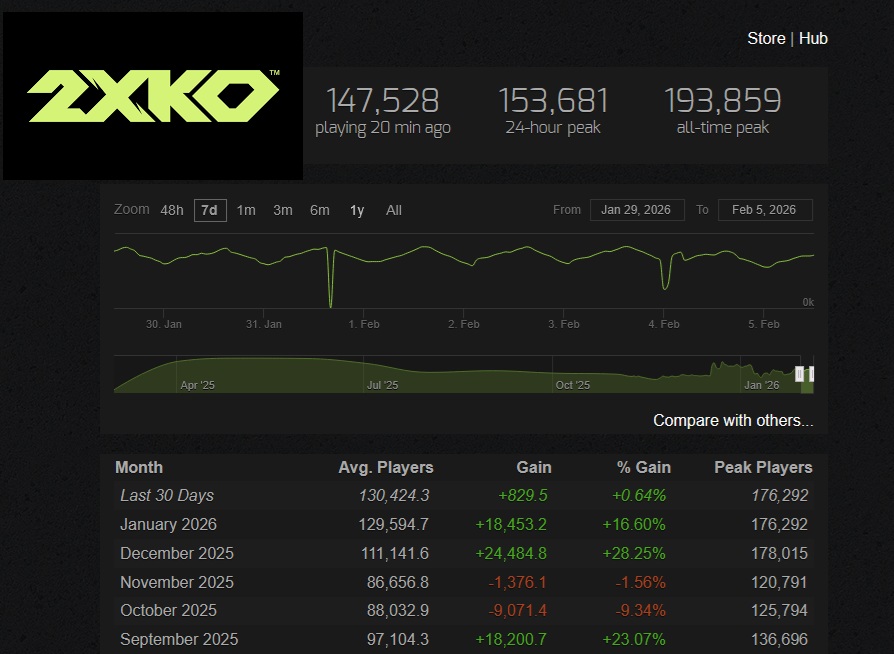Click the 153,681 24-hour peak figure

553,100
